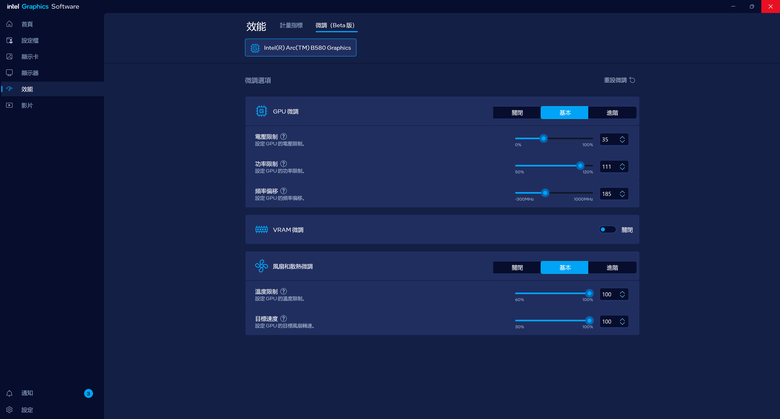Click the 電壓限制 voltage limit slider
This screenshot has height=419, width=780.
(x=554, y=138)
